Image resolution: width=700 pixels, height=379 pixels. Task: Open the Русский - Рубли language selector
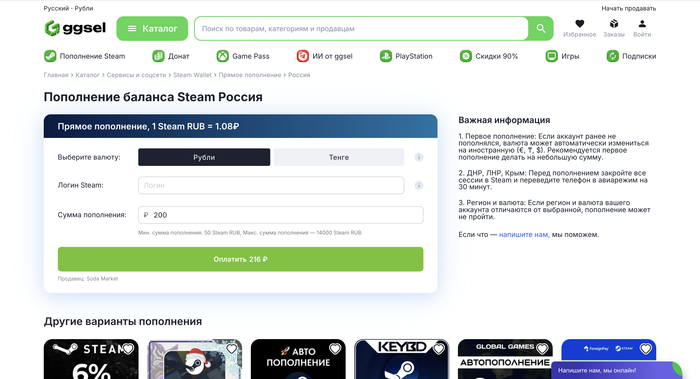pos(68,8)
